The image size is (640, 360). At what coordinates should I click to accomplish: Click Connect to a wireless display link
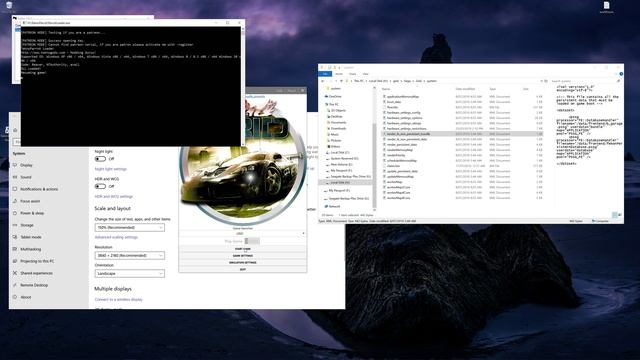click(119, 300)
